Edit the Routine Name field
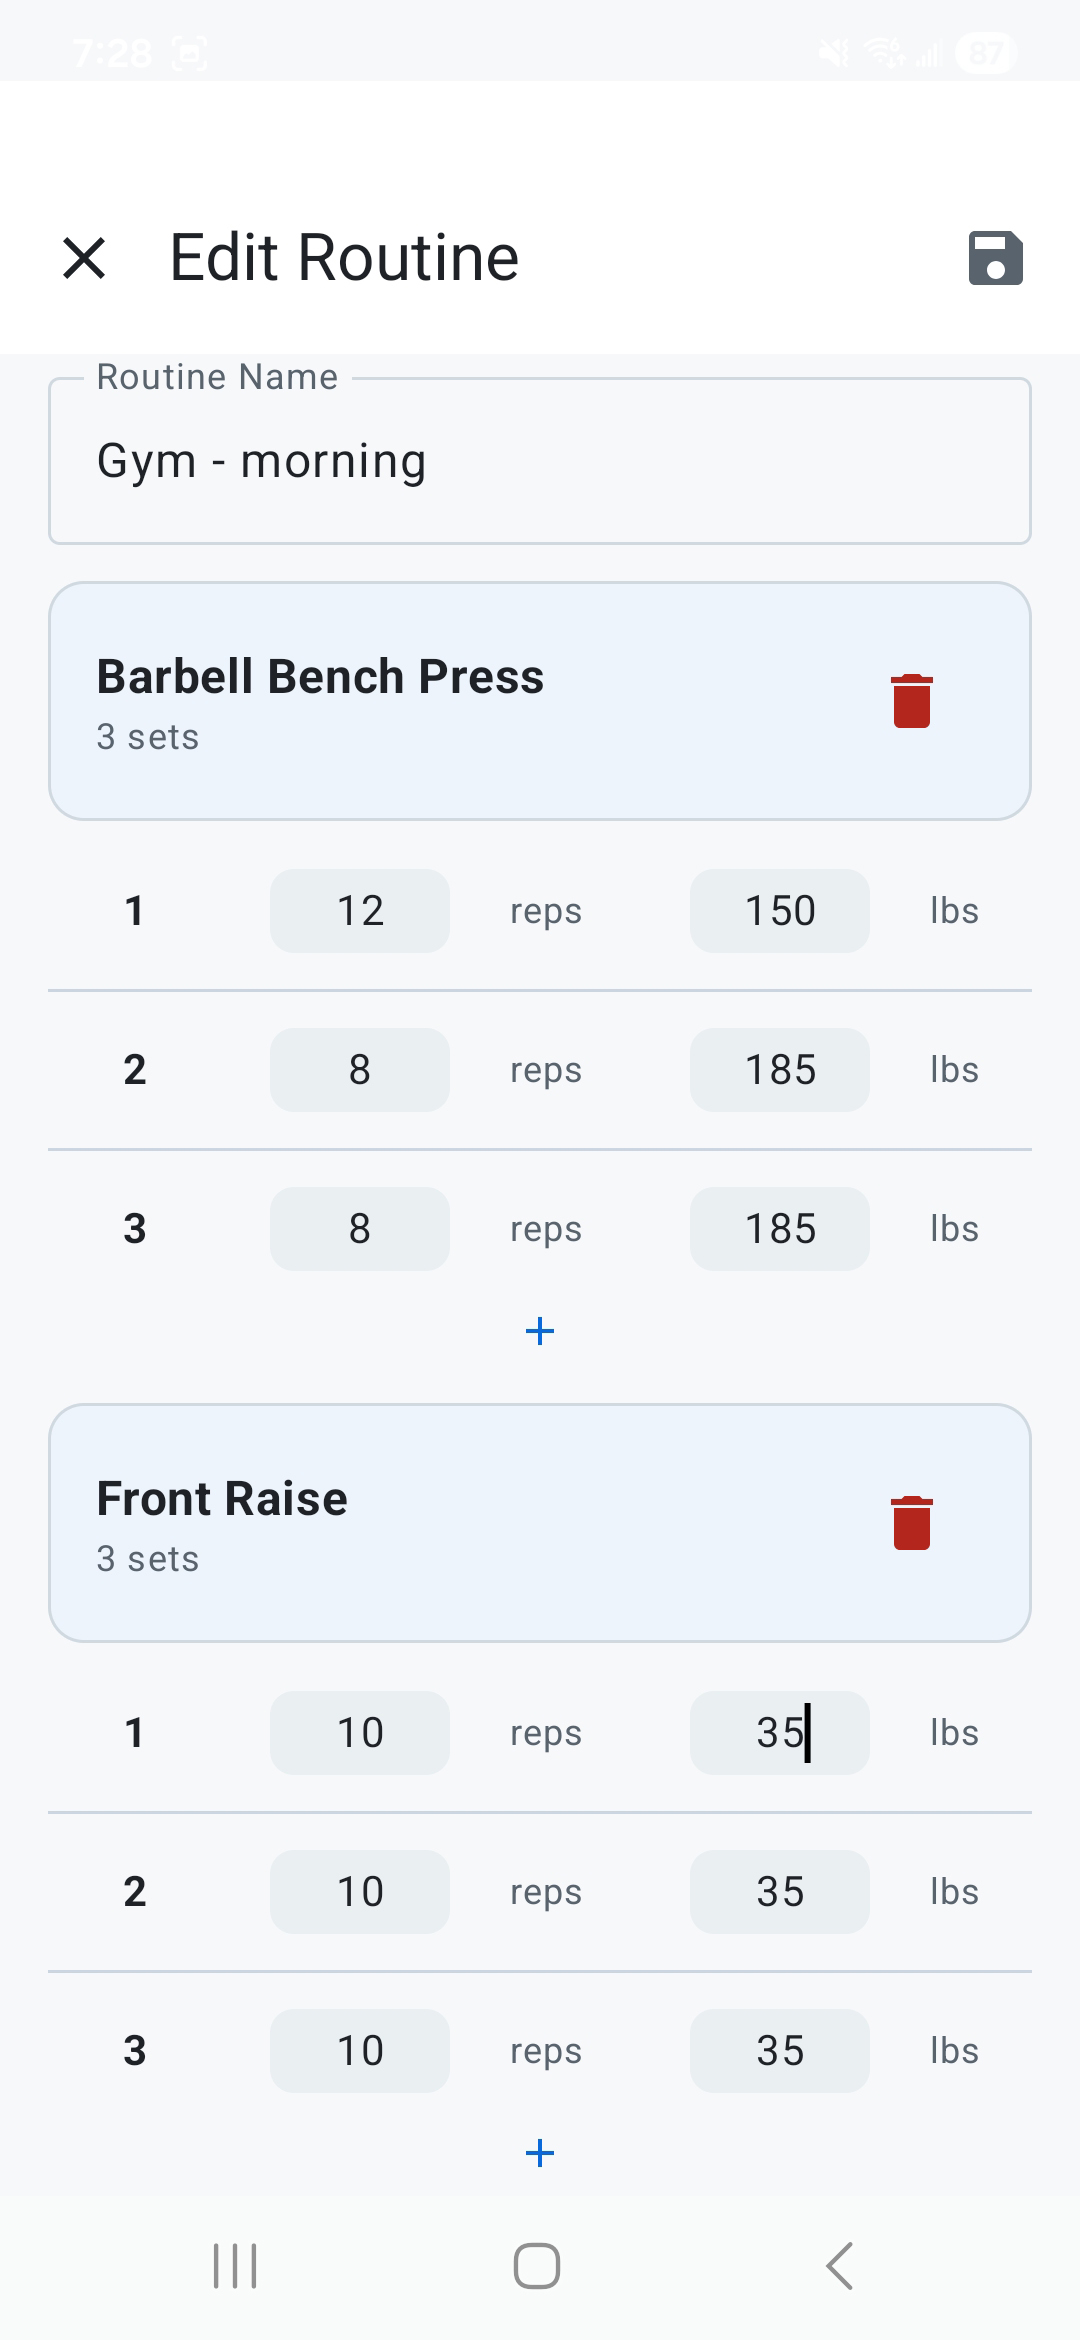The height and width of the screenshot is (2340, 1080). pos(540,460)
